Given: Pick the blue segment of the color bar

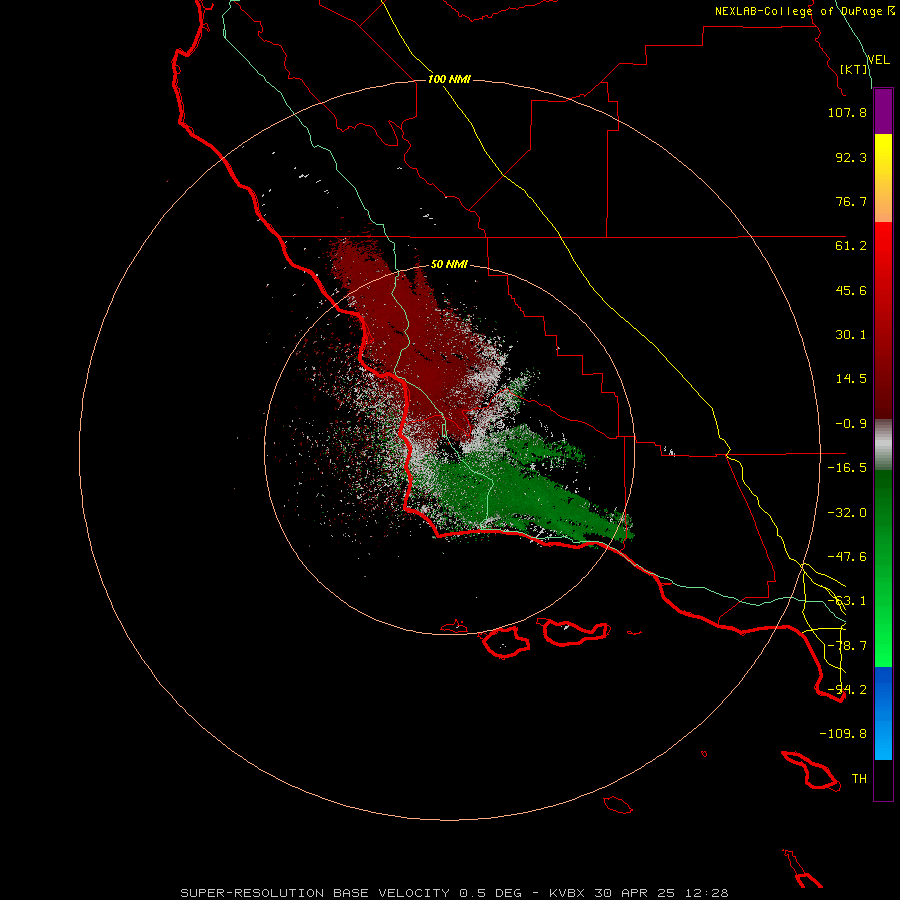Looking at the screenshot, I should click(883, 713).
